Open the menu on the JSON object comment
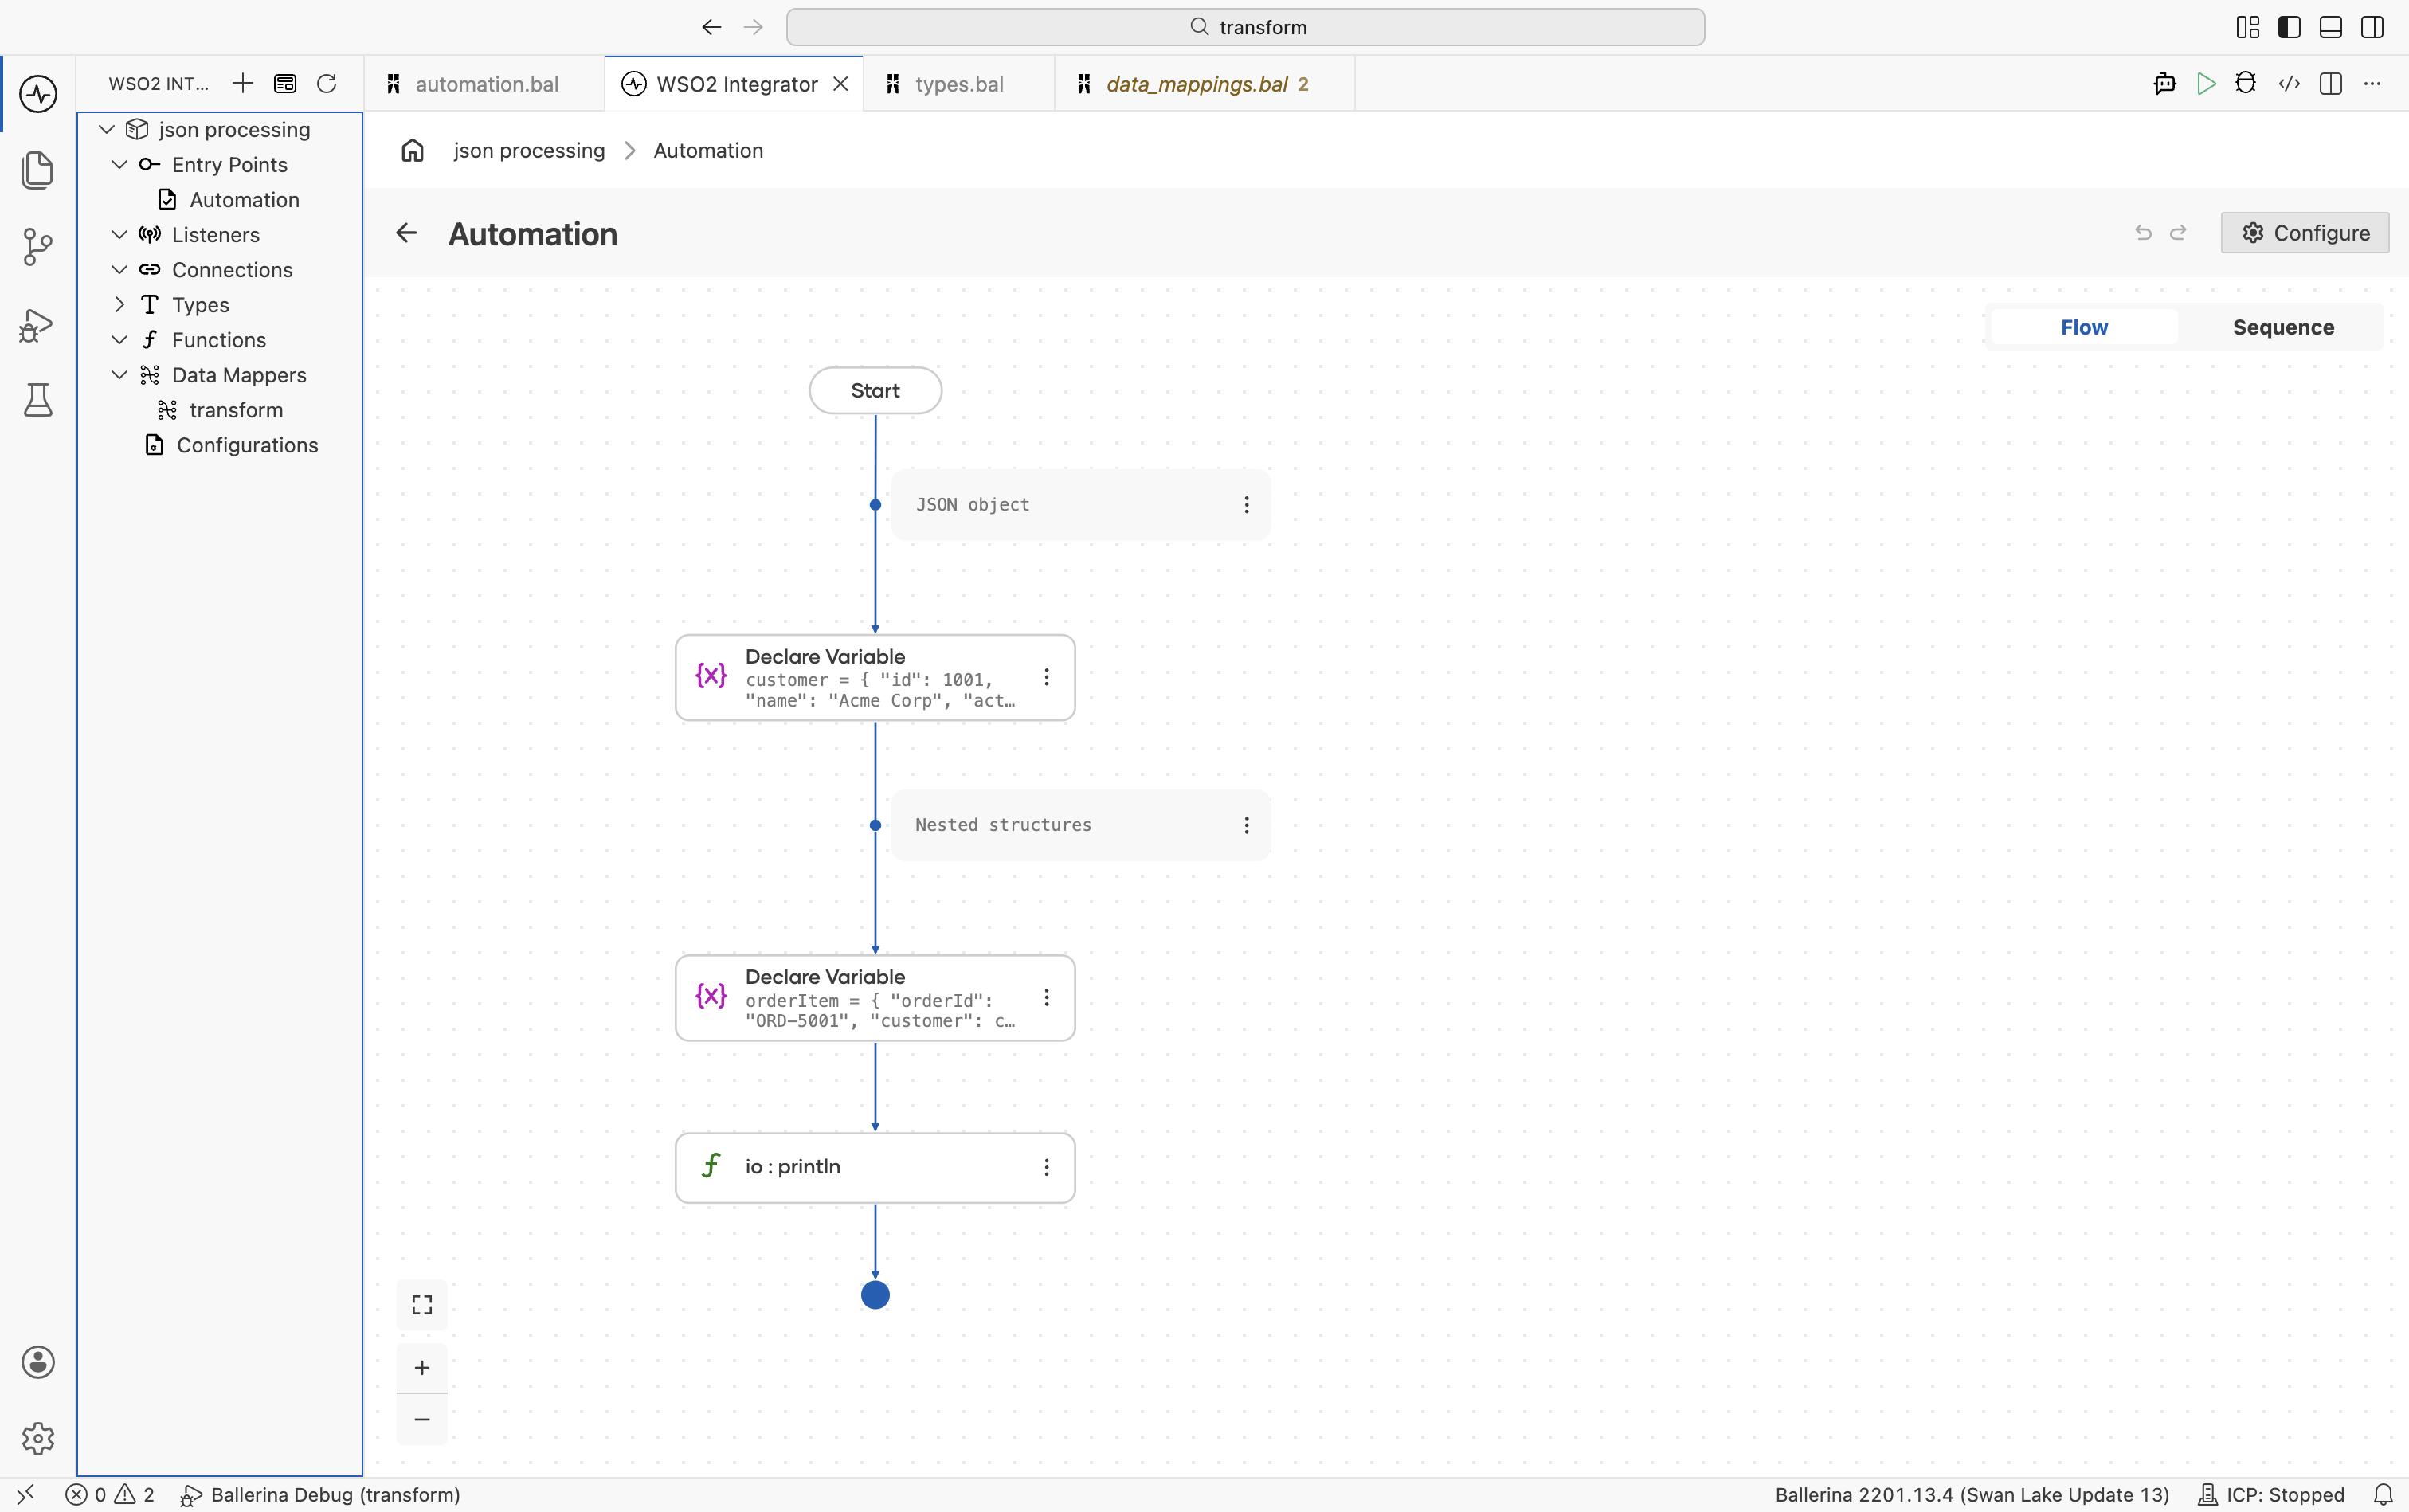Image resolution: width=2409 pixels, height=1512 pixels. coord(1246,505)
